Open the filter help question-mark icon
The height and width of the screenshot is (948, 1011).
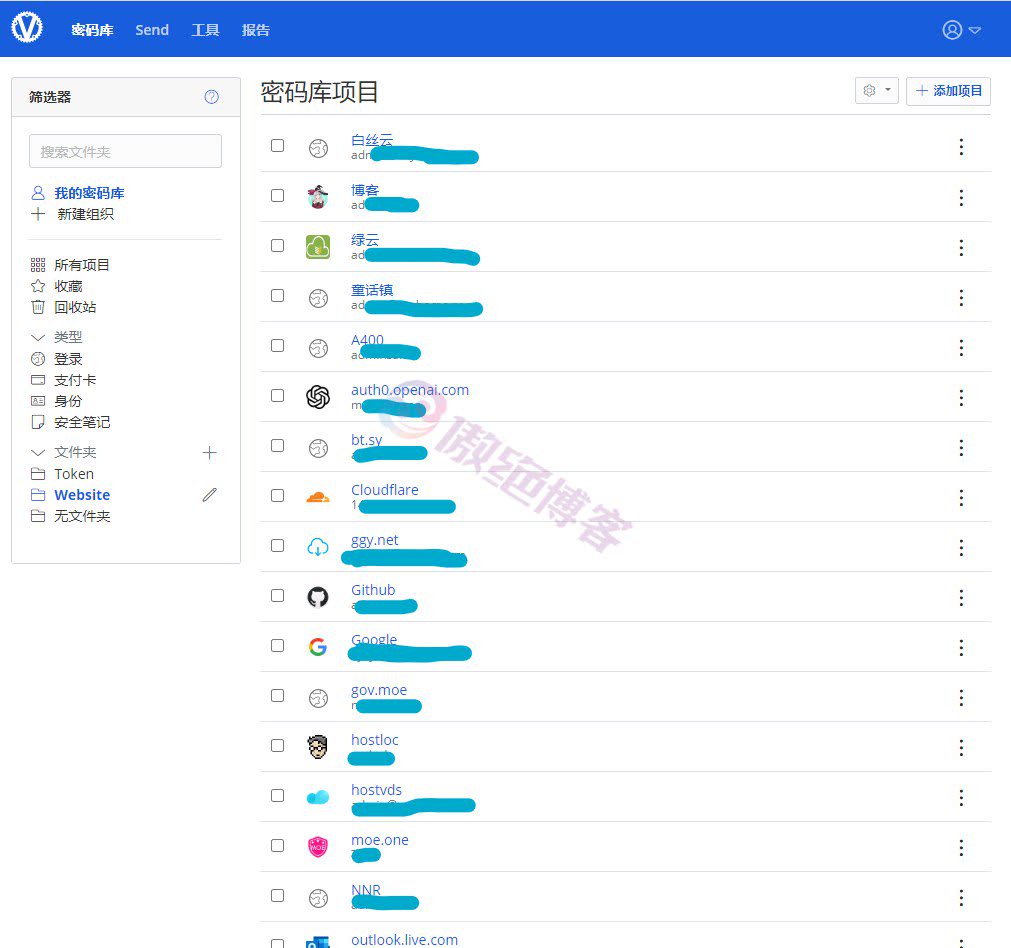pos(211,97)
